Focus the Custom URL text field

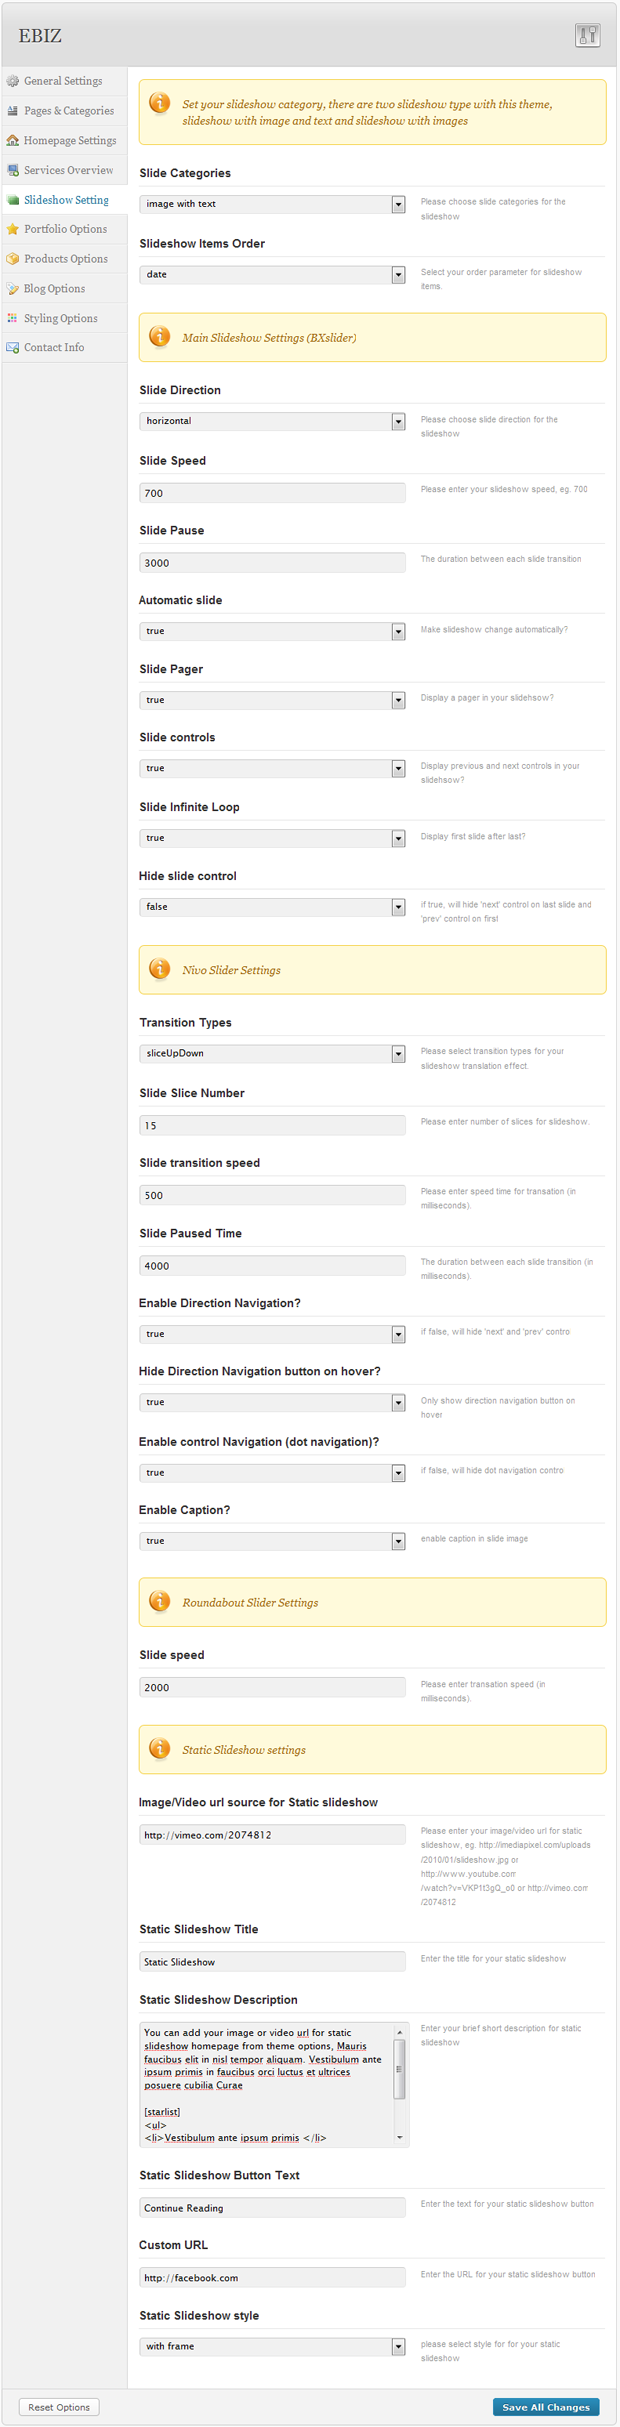tap(272, 2277)
